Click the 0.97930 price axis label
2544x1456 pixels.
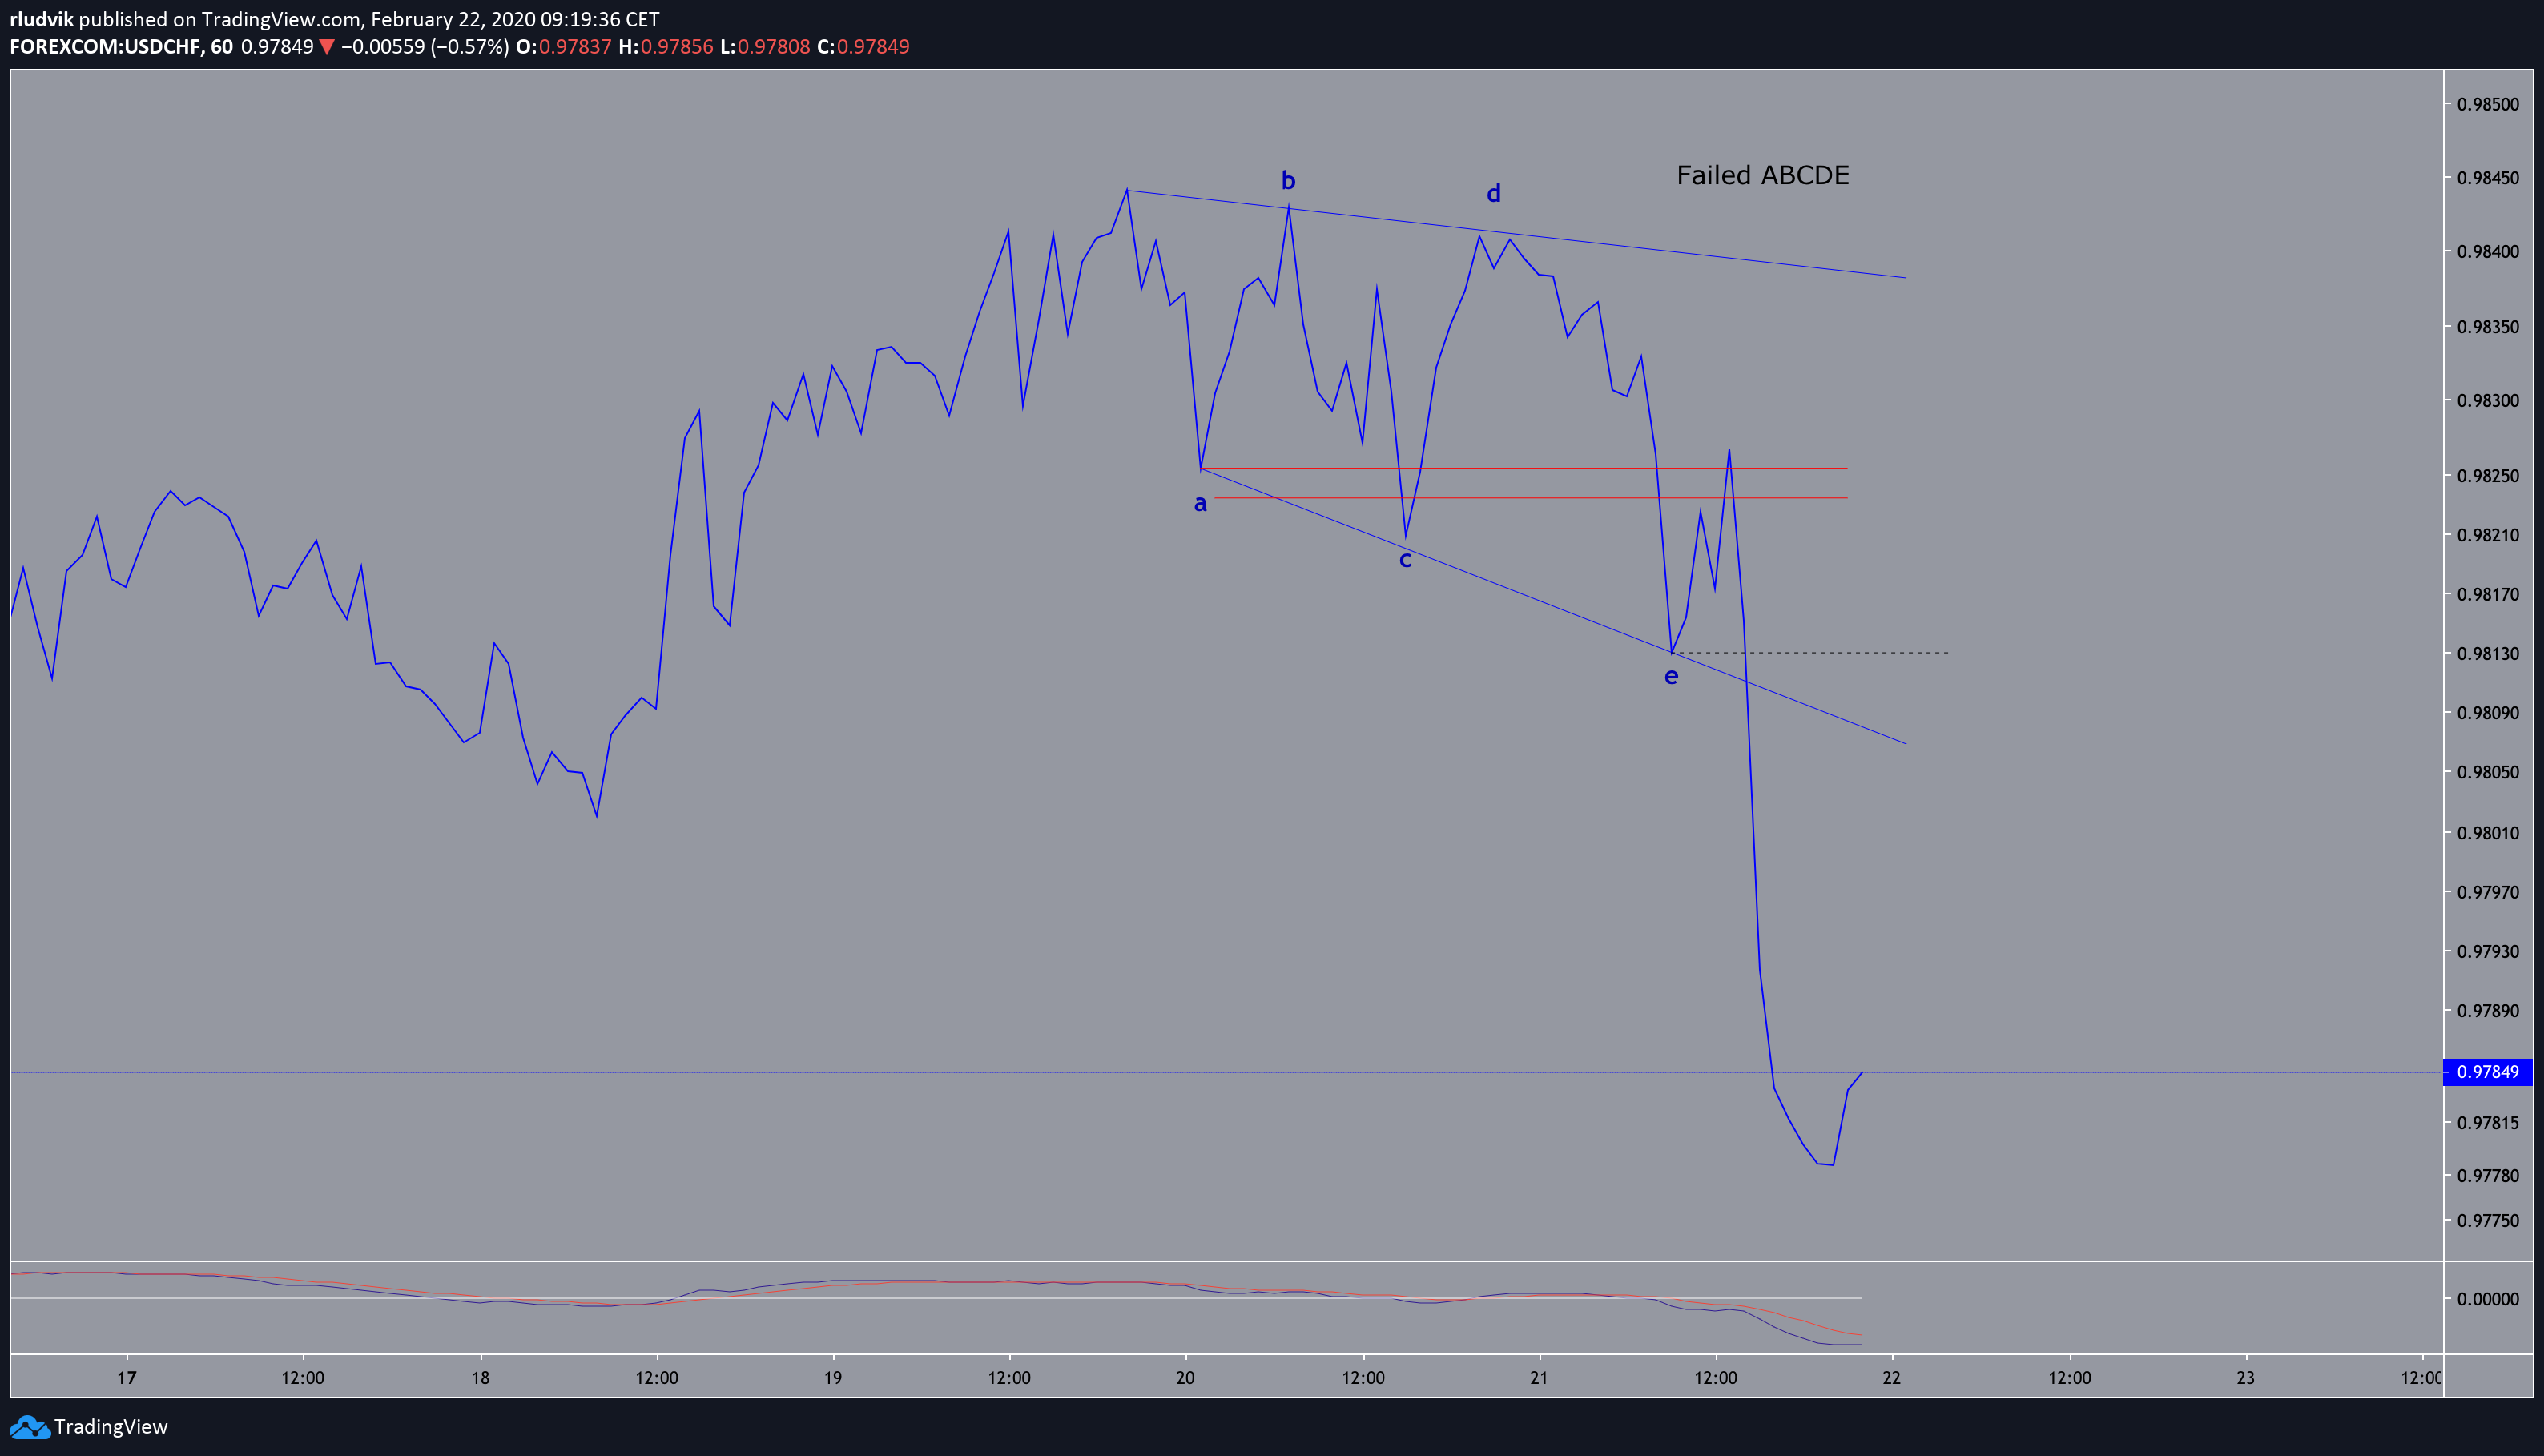point(2487,951)
